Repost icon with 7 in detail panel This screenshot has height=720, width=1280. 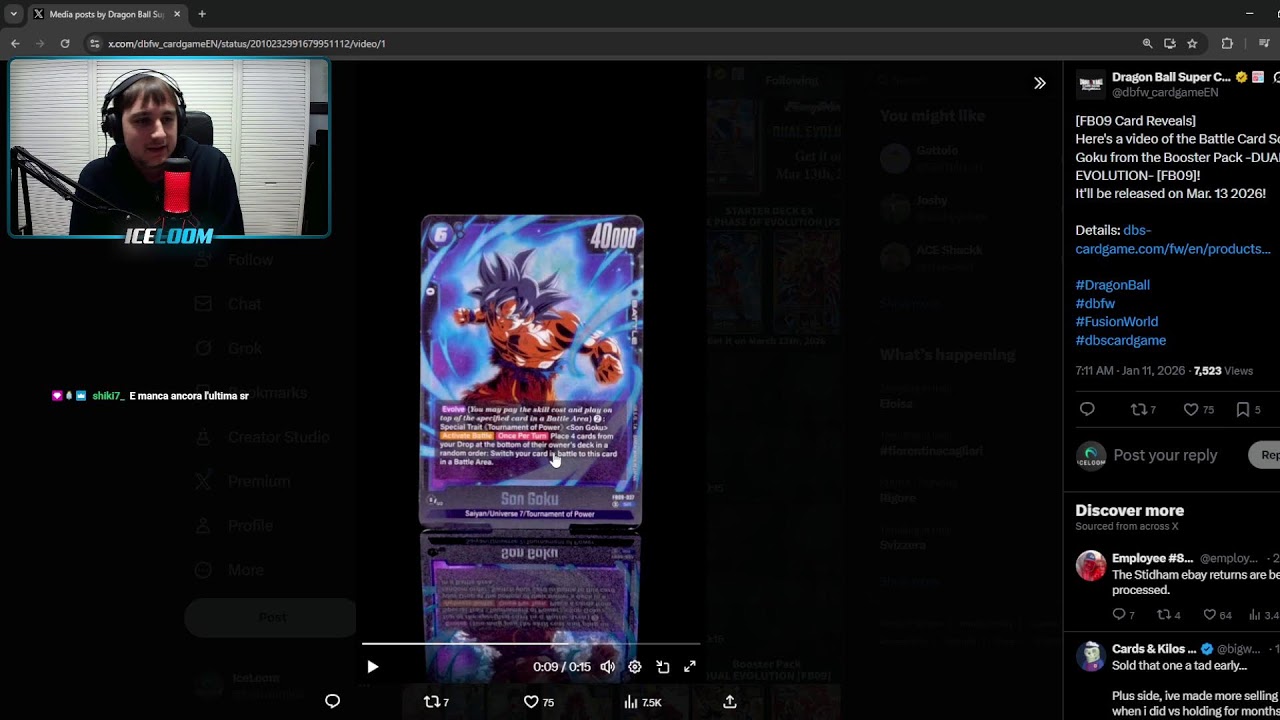pyautogui.click(x=1143, y=409)
